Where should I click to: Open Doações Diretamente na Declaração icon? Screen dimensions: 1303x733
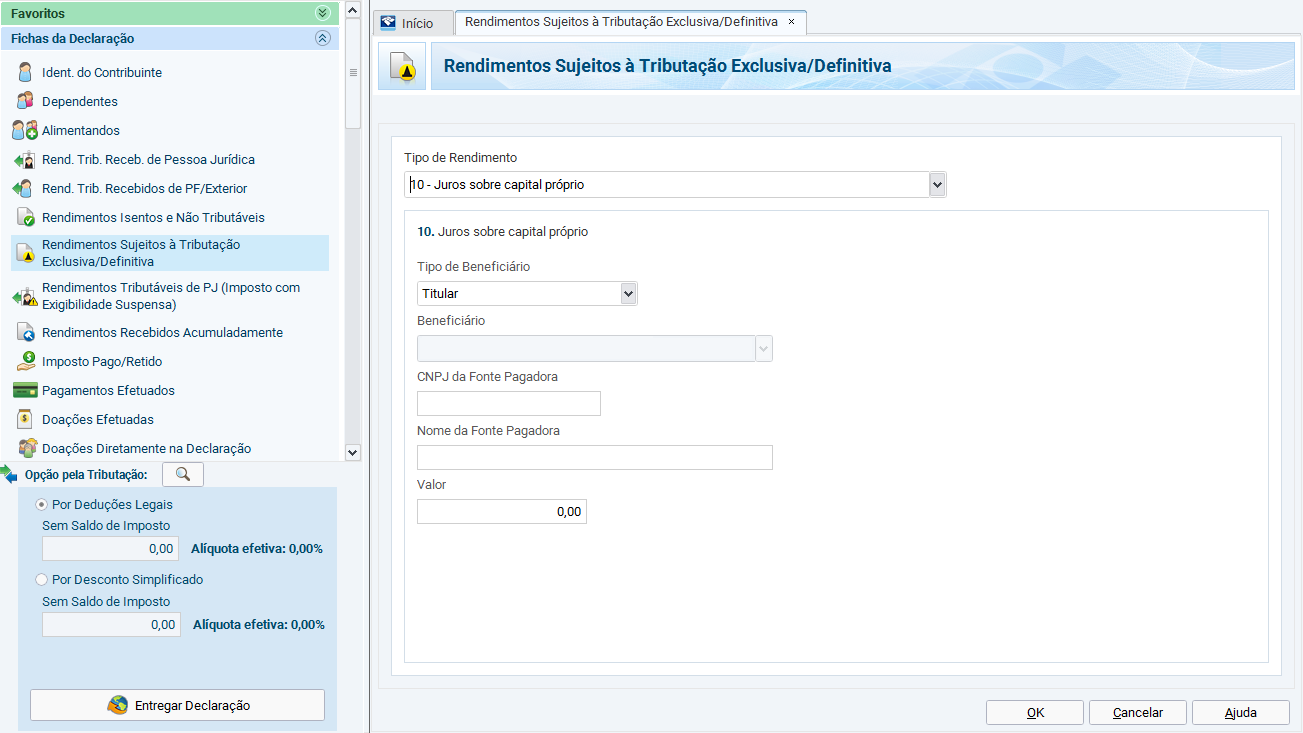(x=27, y=448)
